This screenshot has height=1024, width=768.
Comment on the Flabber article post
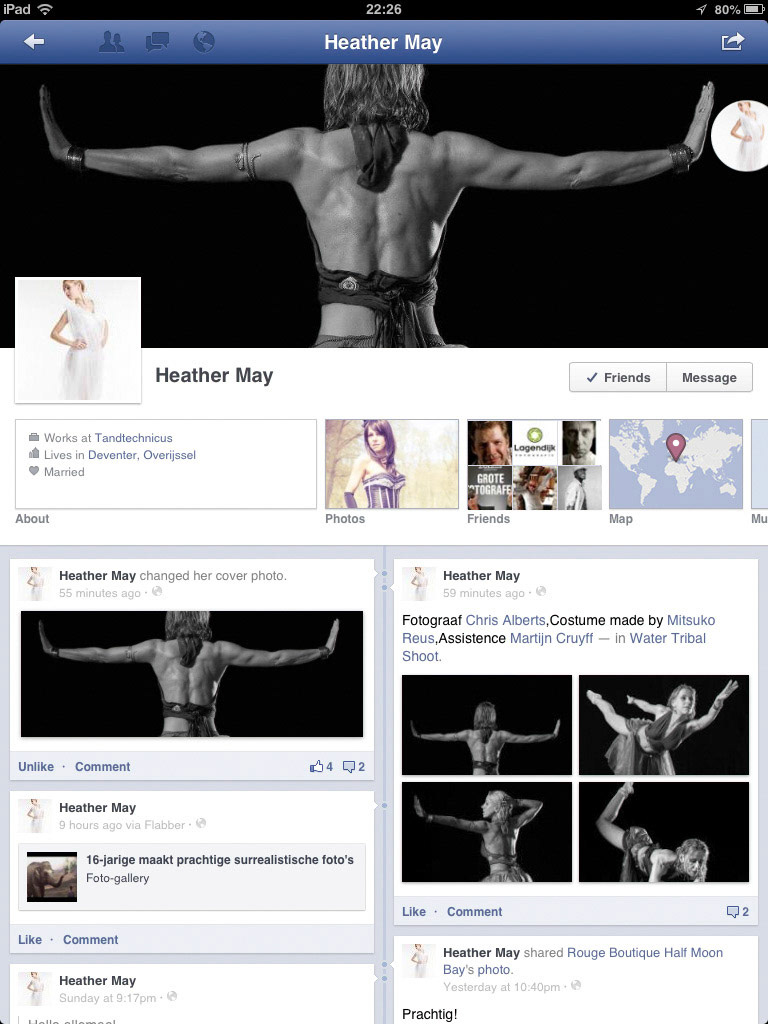click(x=91, y=940)
